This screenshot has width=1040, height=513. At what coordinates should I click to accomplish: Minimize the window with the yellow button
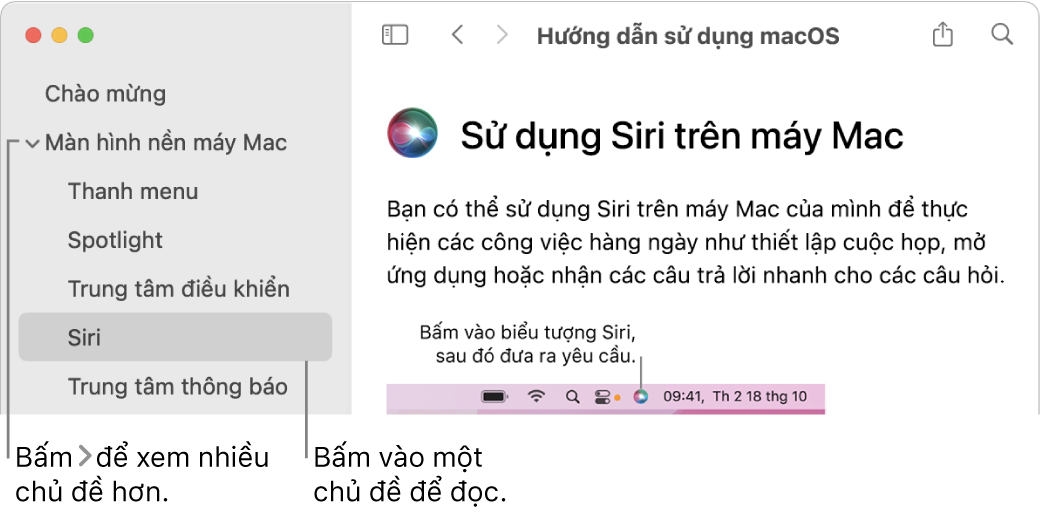(x=60, y=35)
